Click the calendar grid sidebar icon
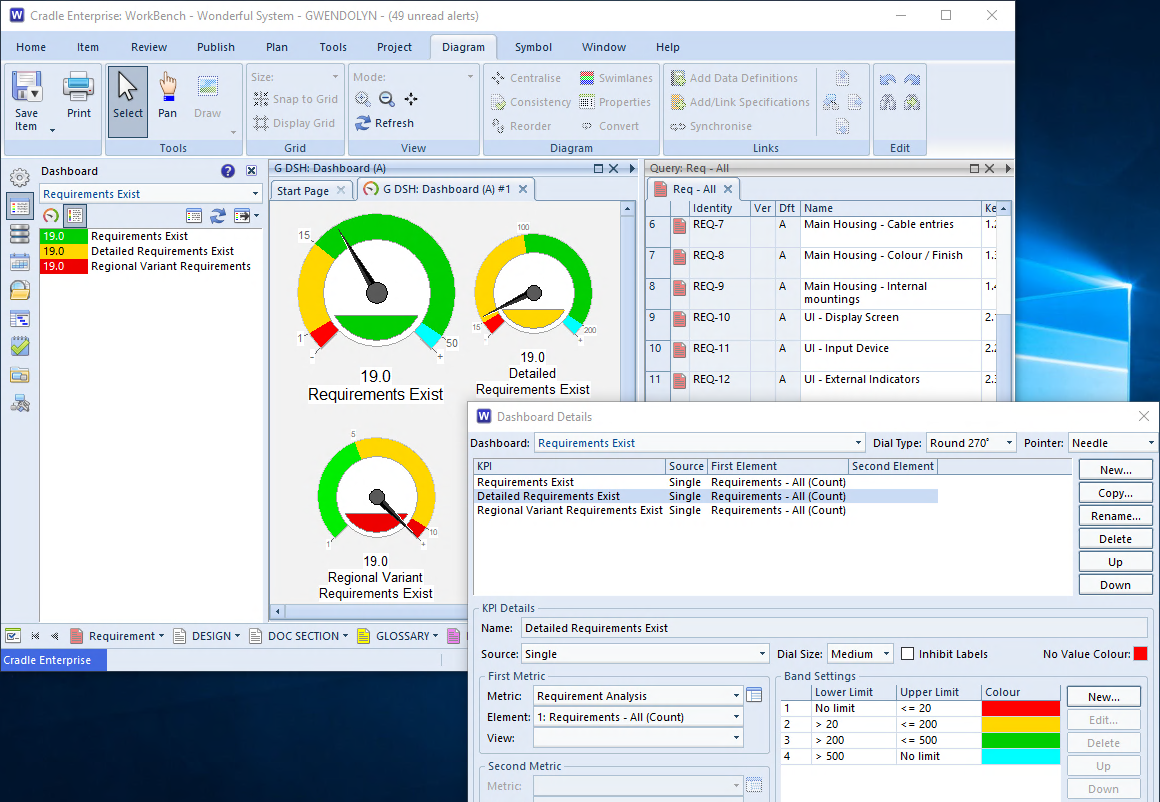Image resolution: width=1160 pixels, height=802 pixels. click(20, 262)
